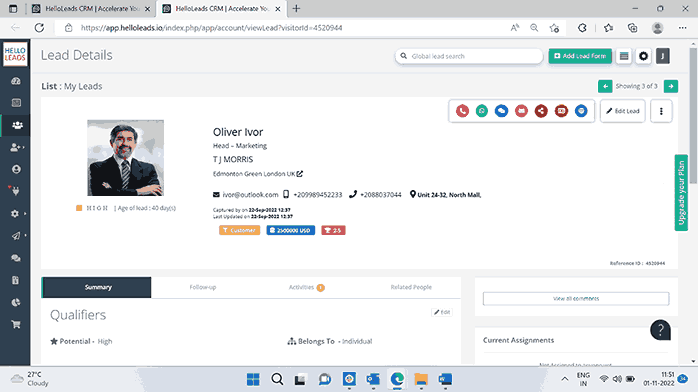This screenshot has width=698, height=392.
Task: Click View all comments button
Action: point(576,299)
